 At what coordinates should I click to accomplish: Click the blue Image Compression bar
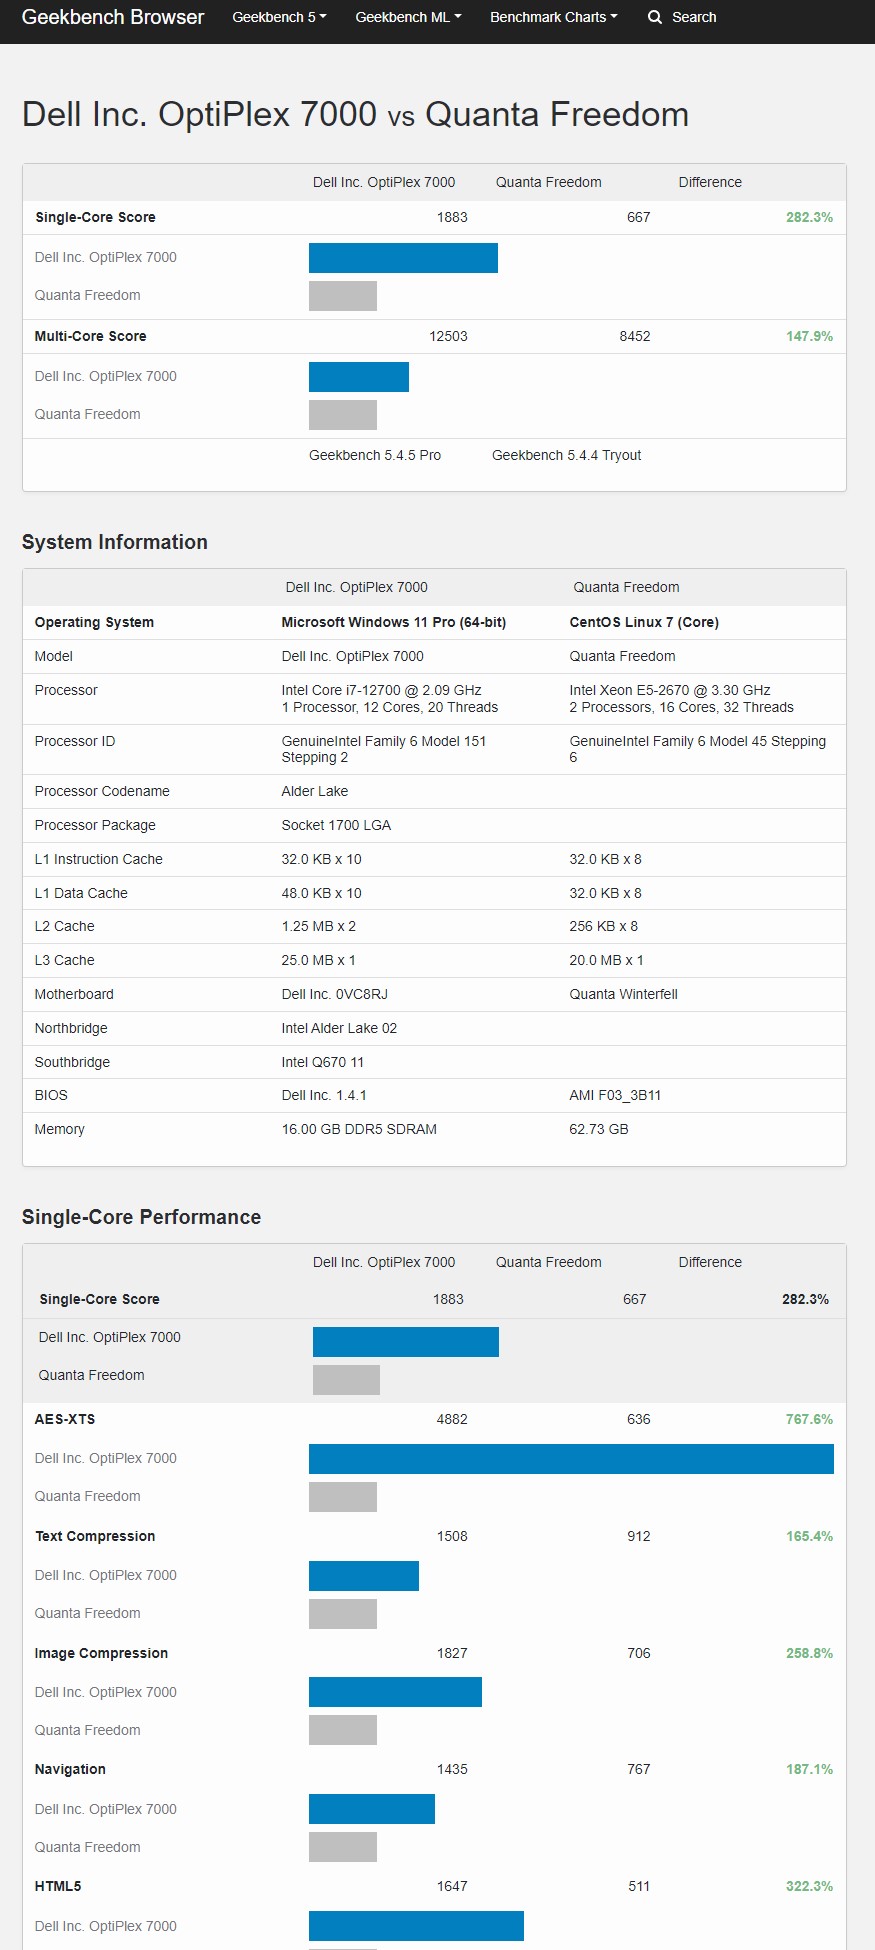(x=395, y=1692)
